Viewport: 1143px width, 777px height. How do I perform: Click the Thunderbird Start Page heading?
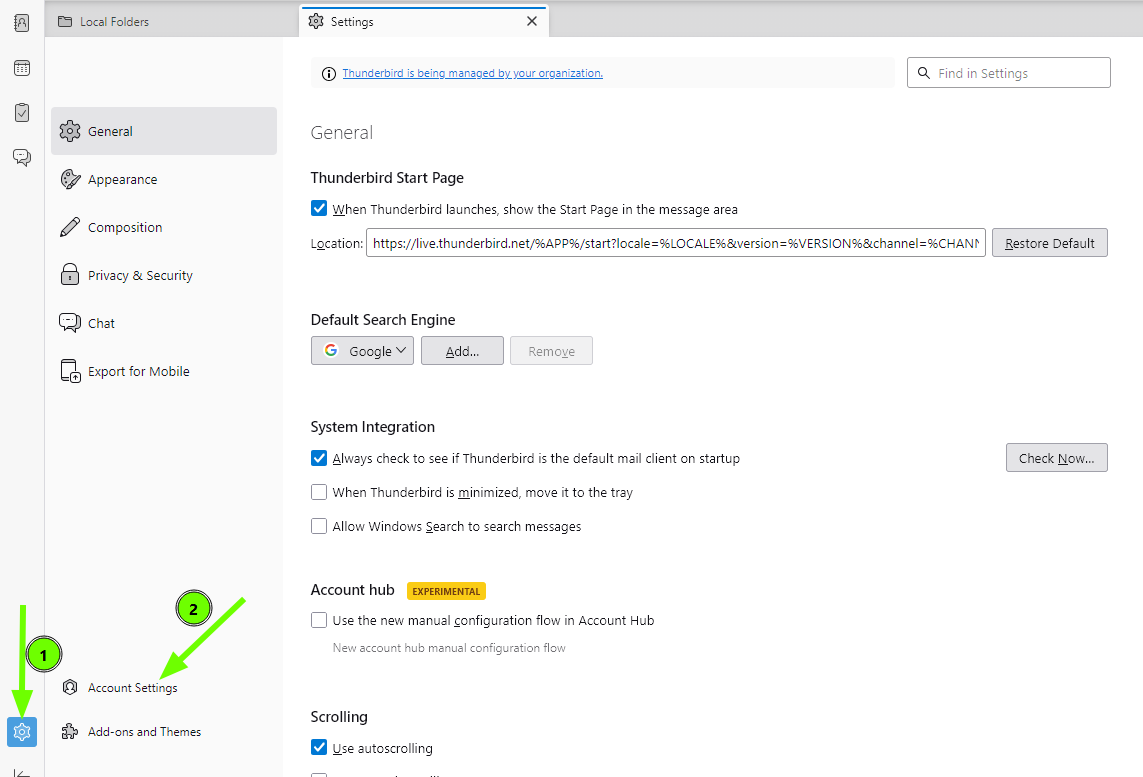[x=387, y=178]
